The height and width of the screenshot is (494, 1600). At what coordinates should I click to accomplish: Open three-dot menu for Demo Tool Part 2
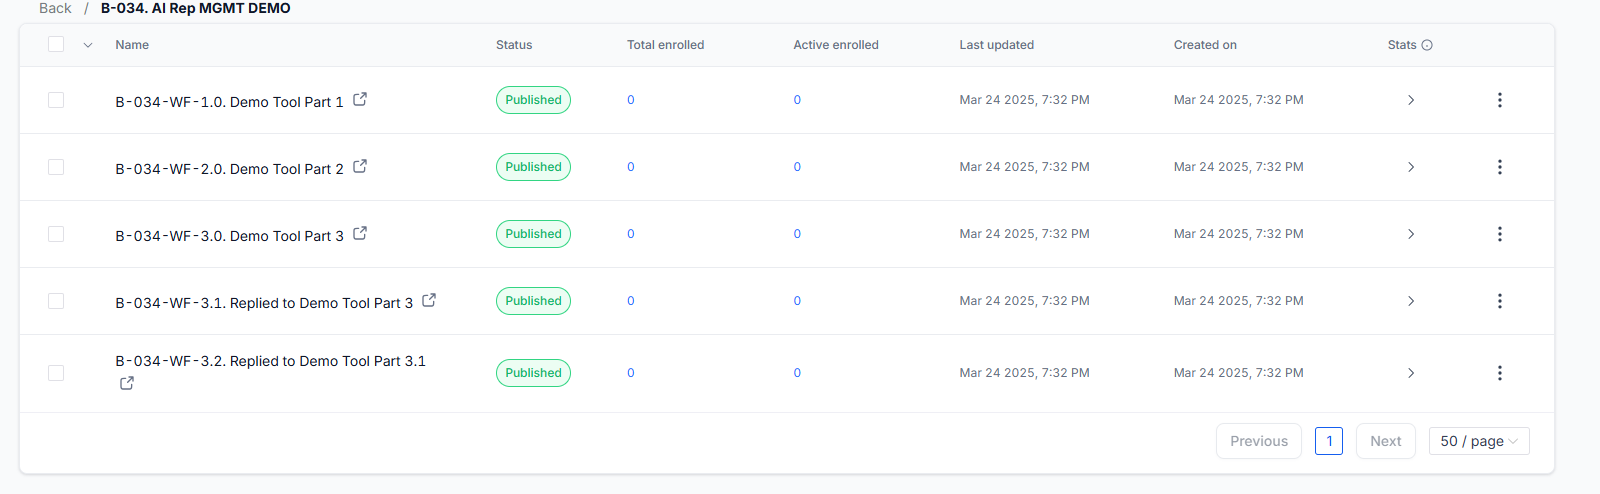point(1499,167)
